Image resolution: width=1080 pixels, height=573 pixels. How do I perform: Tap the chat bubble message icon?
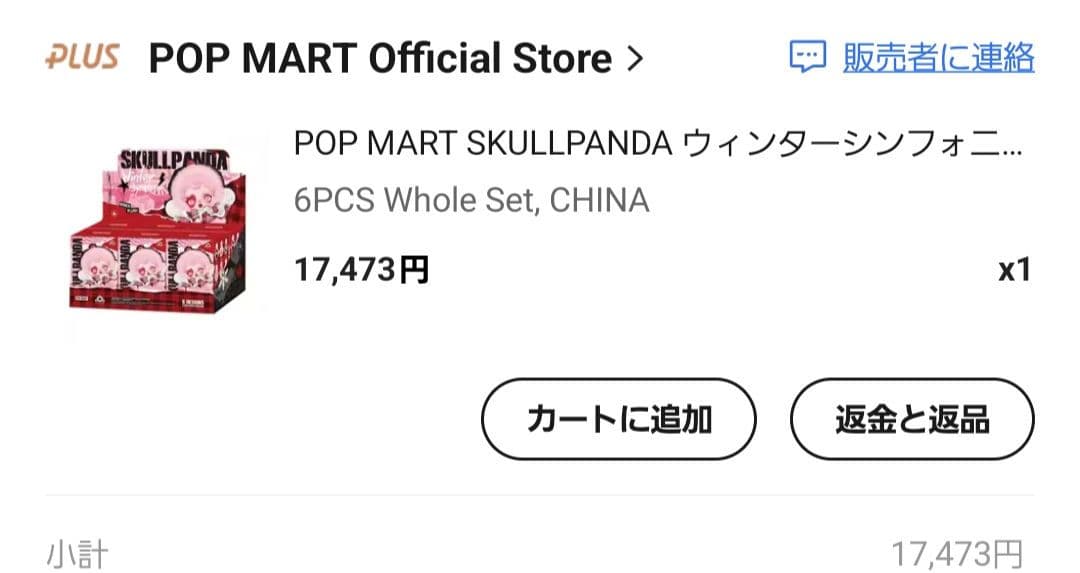807,57
